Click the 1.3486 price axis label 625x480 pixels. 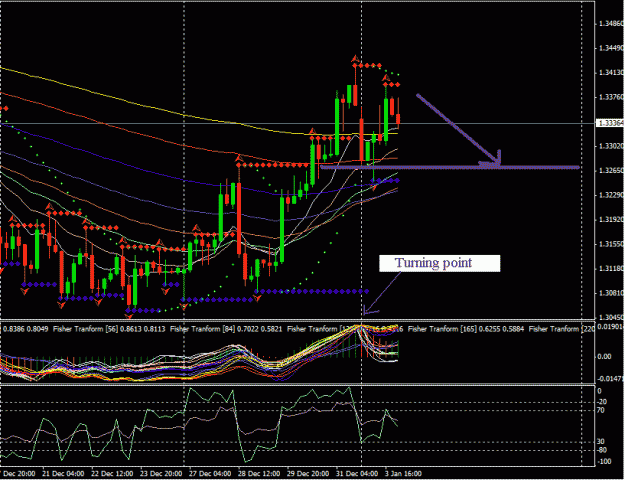611,24
